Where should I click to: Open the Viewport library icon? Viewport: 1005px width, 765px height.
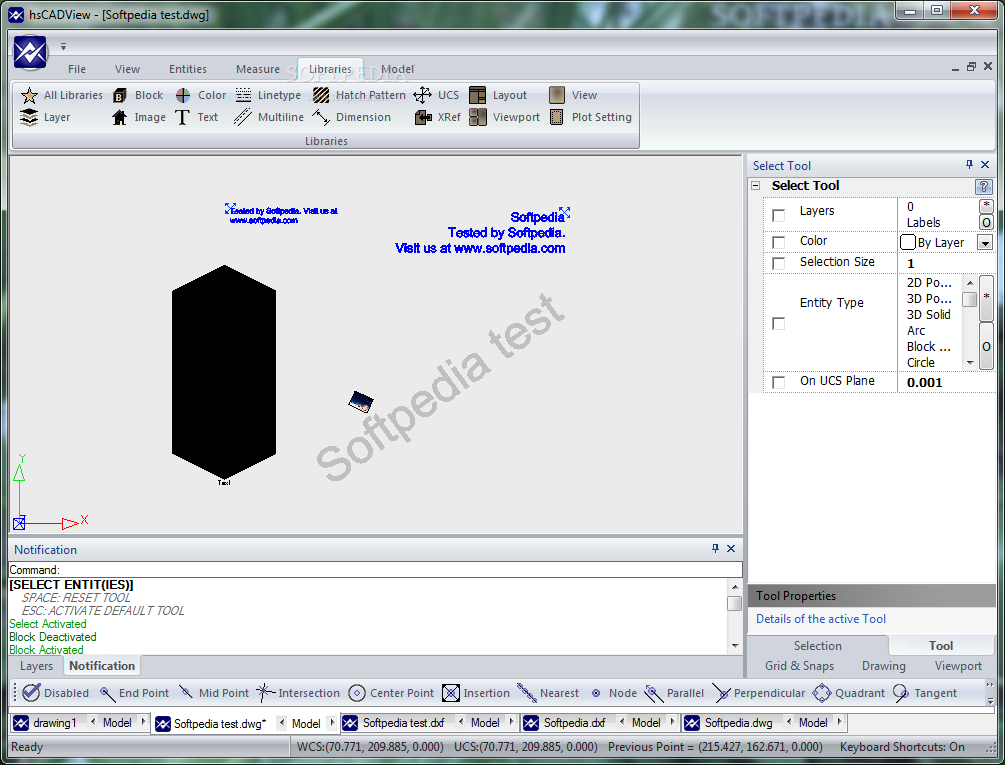[x=478, y=117]
